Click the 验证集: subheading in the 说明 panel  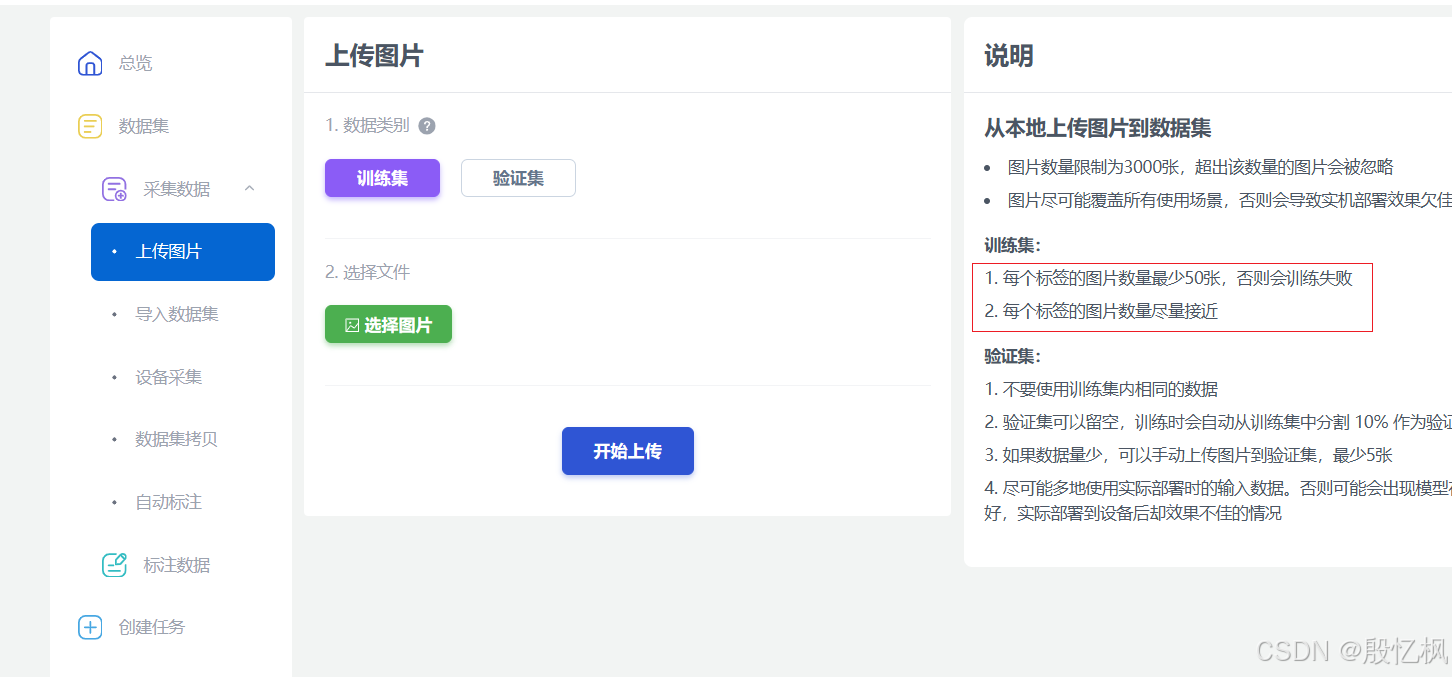click(x=1012, y=356)
